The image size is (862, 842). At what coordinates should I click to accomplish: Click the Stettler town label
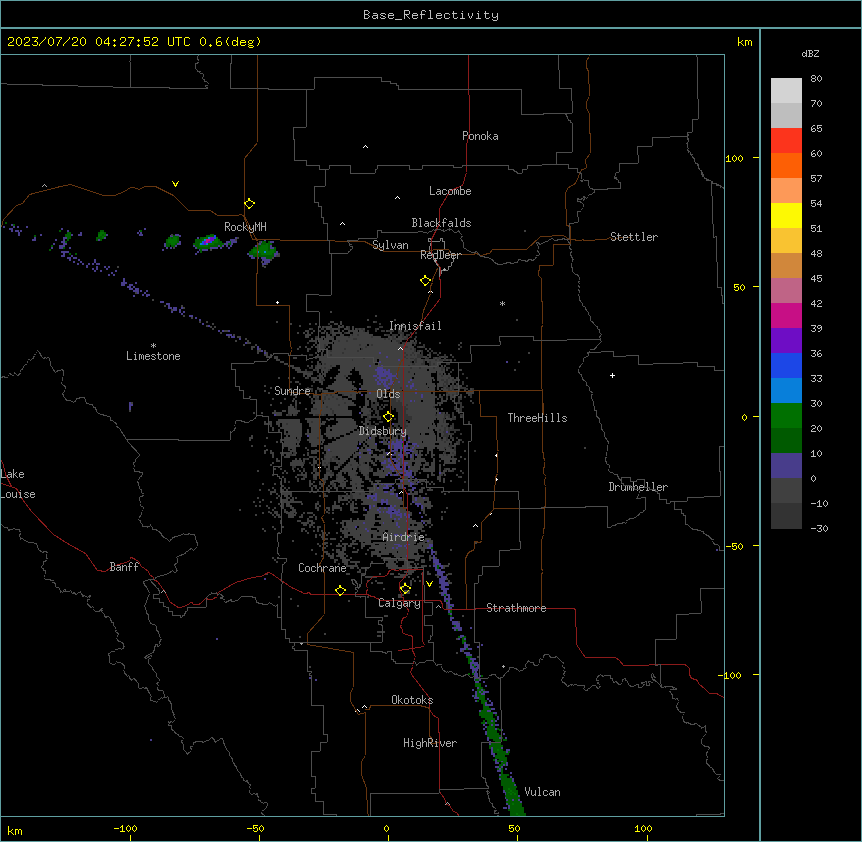(x=634, y=237)
